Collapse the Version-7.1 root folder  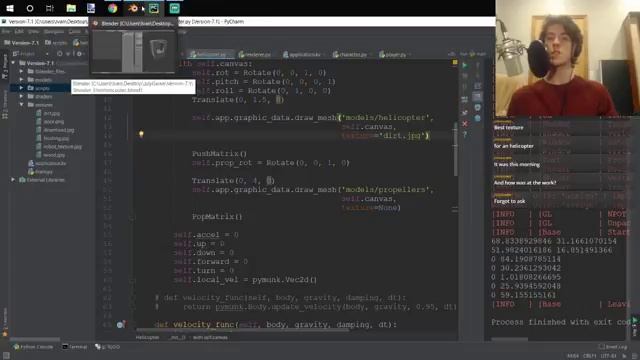tap(13, 63)
